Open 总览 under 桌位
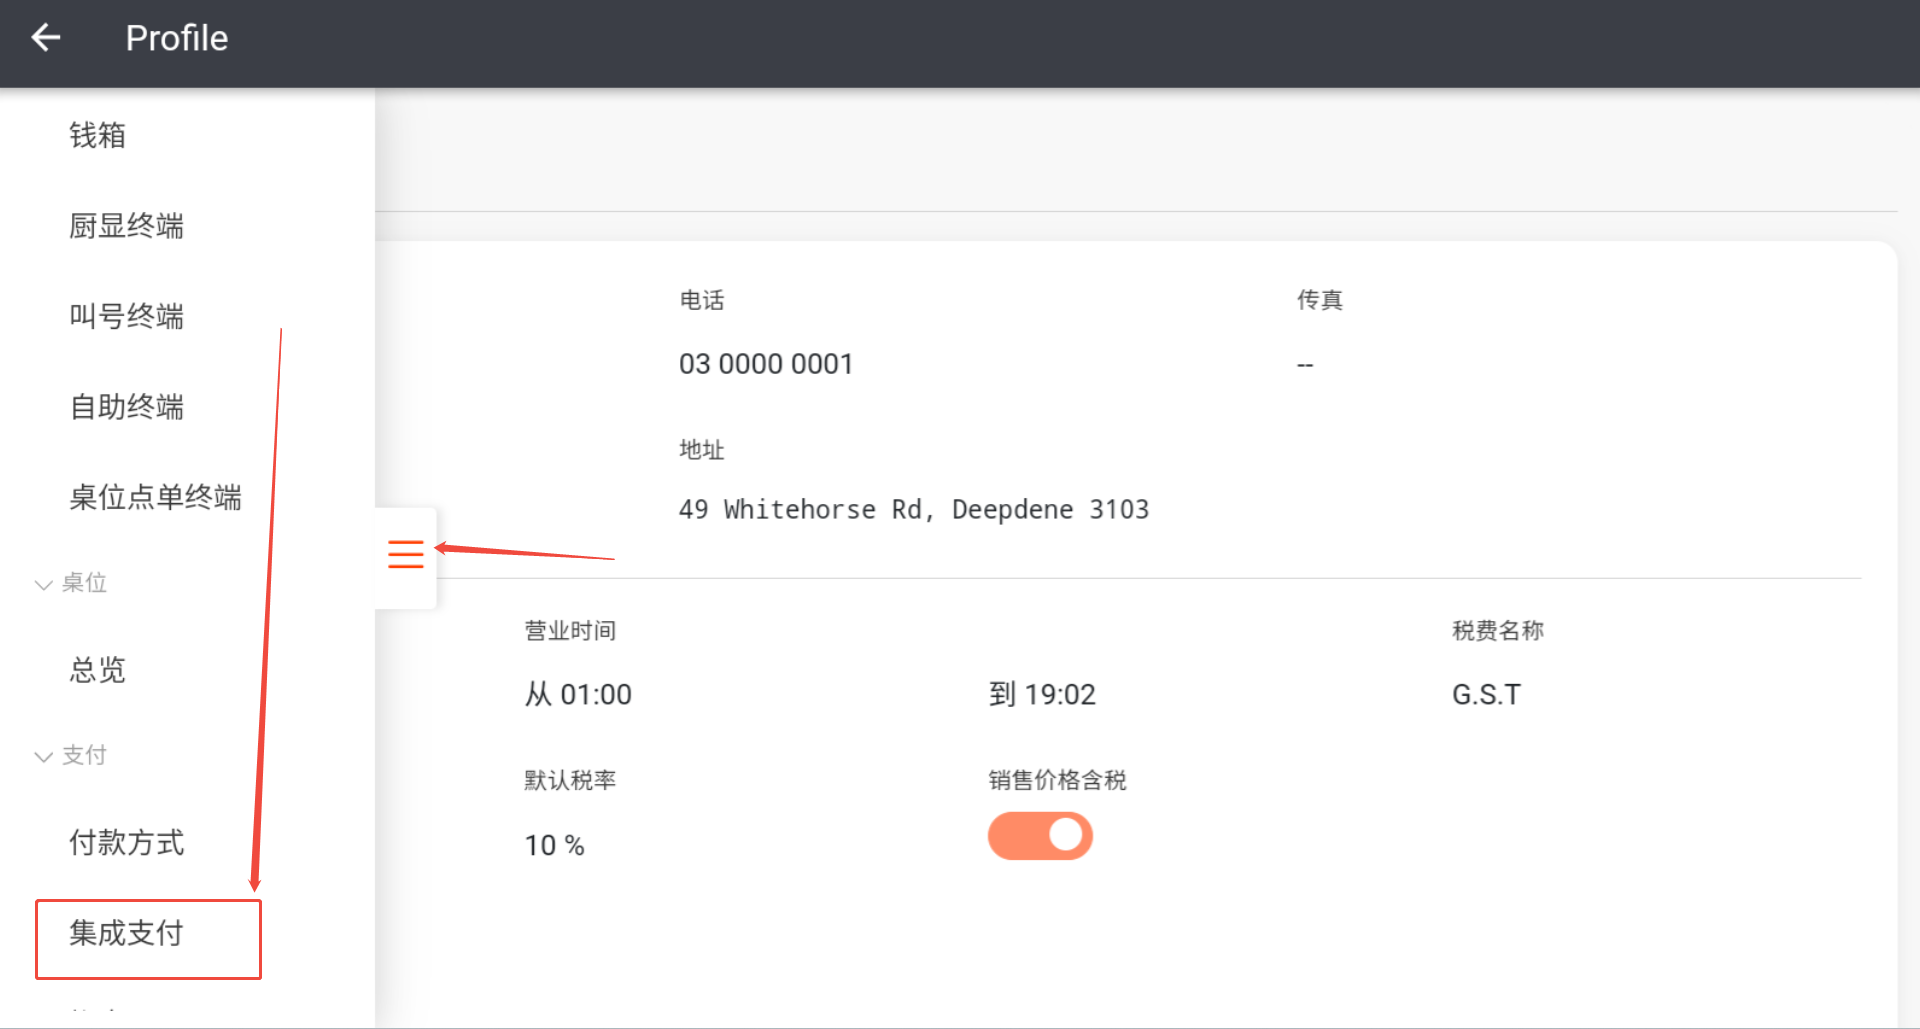This screenshot has height=1029, width=1920. coord(97,669)
